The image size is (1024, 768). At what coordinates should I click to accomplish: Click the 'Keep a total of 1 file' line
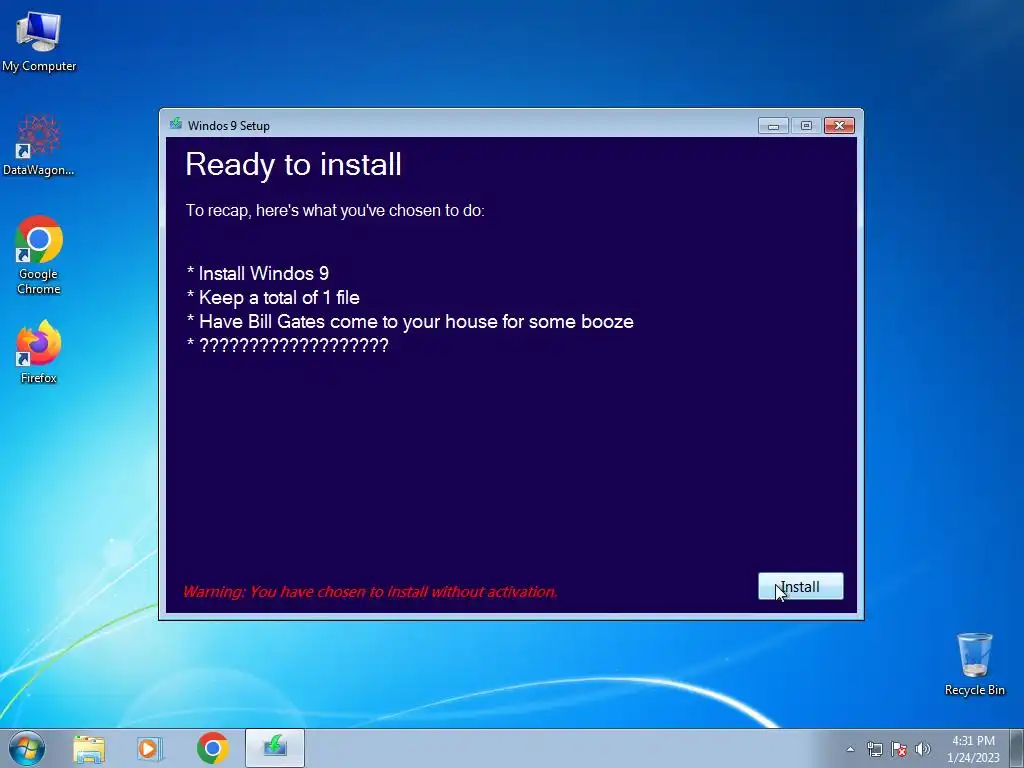point(273,298)
